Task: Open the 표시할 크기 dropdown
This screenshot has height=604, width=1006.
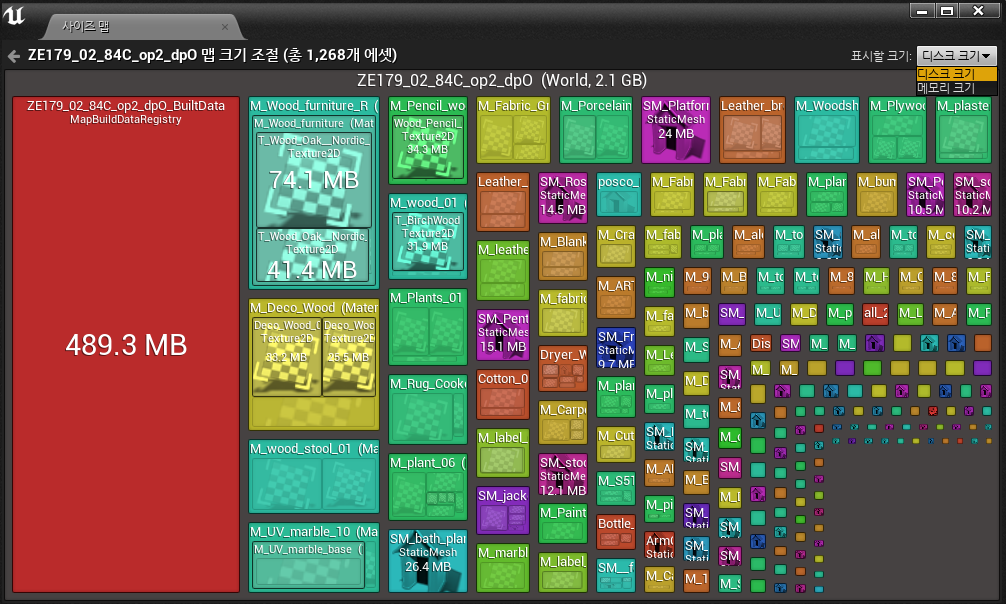Action: 956,56
